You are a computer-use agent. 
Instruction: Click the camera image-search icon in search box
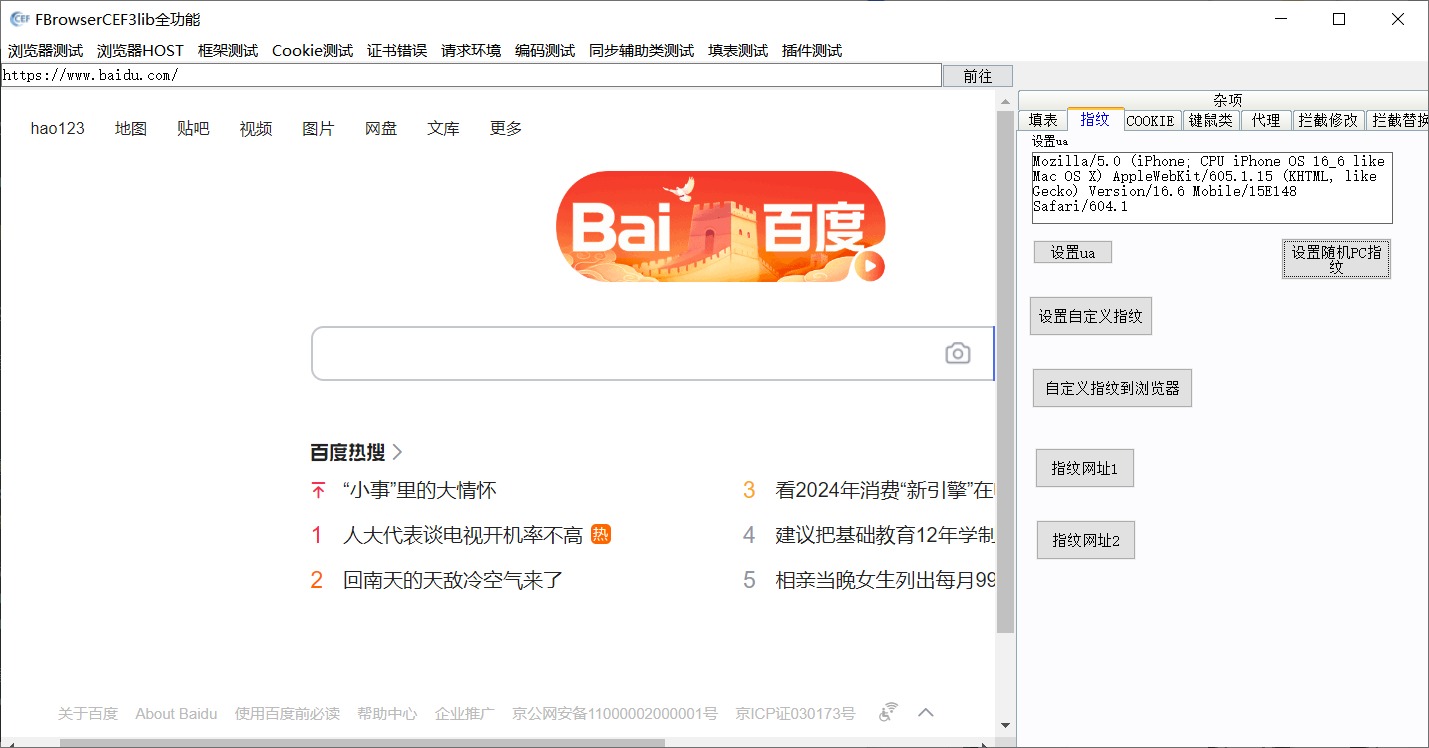(958, 353)
